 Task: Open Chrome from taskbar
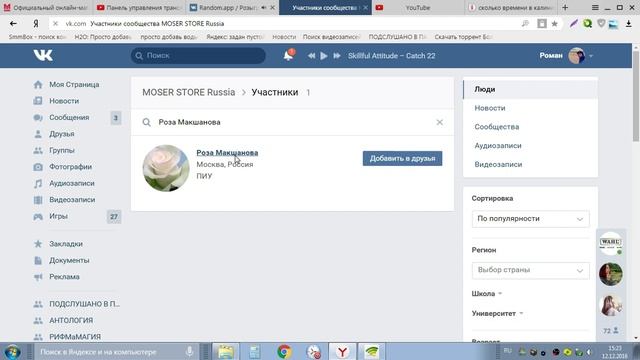tap(284, 351)
